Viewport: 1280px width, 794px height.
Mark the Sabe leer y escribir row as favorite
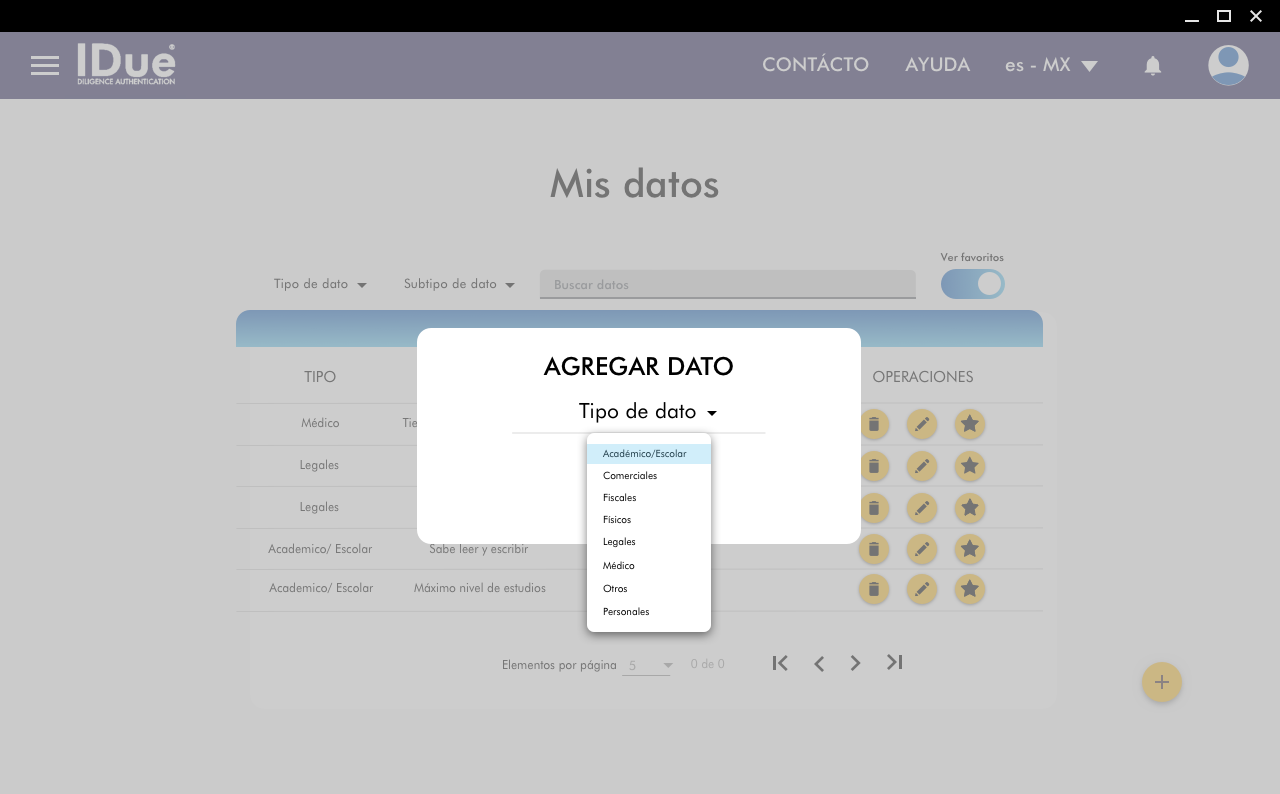[x=969, y=548]
